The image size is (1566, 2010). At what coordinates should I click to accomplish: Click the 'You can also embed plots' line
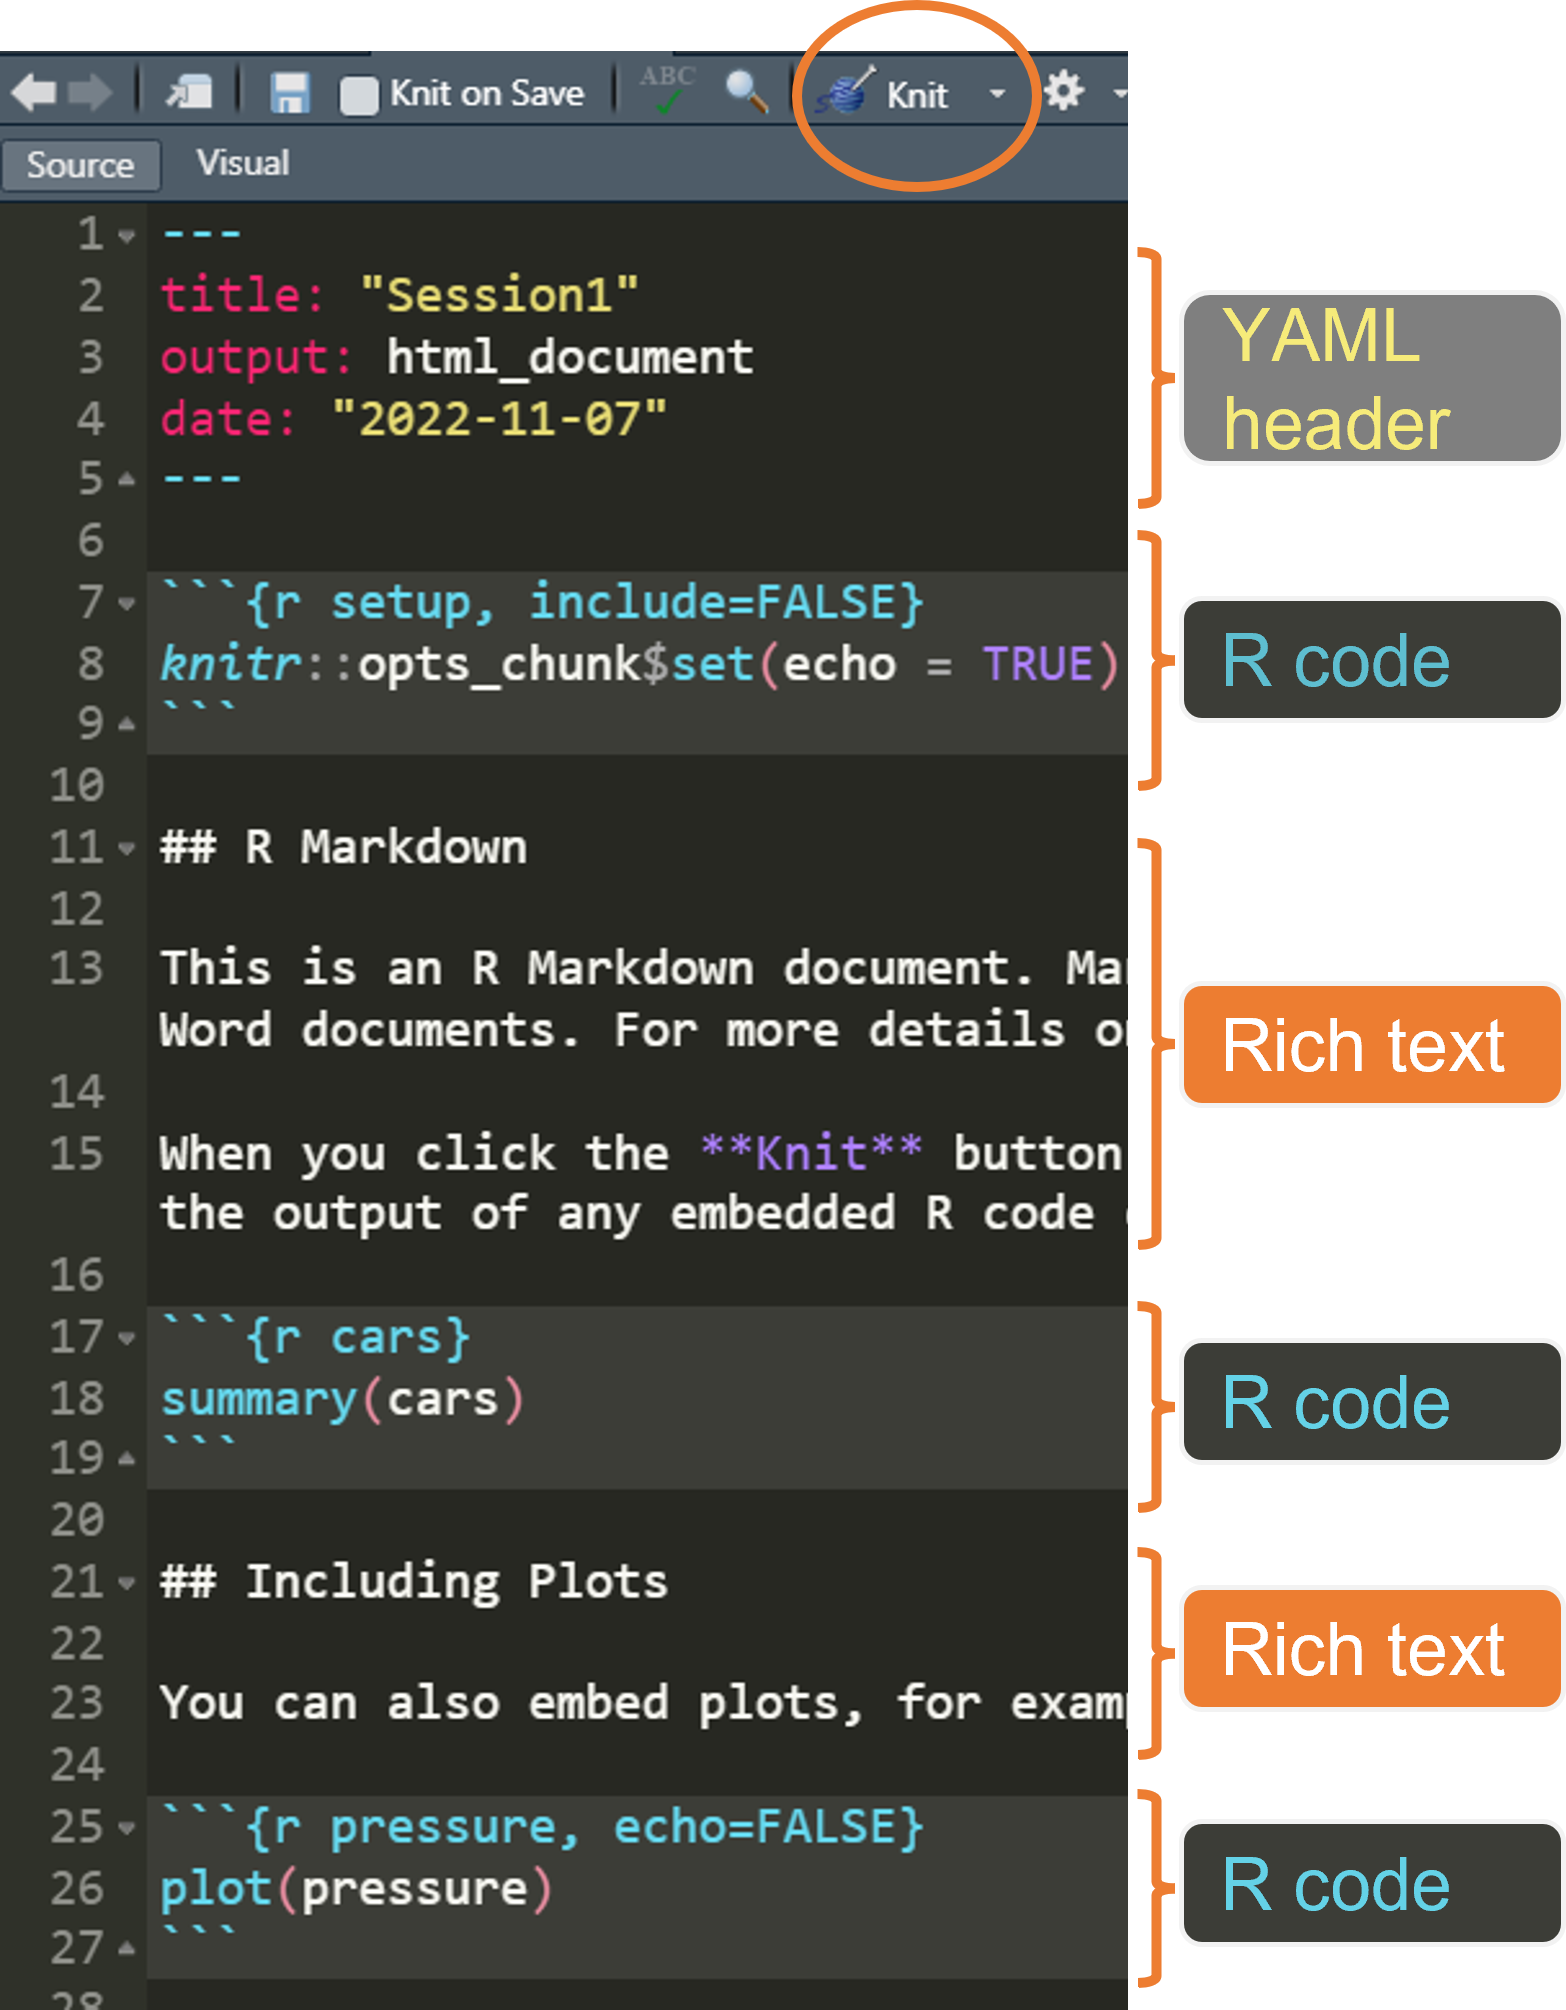pos(643,1704)
